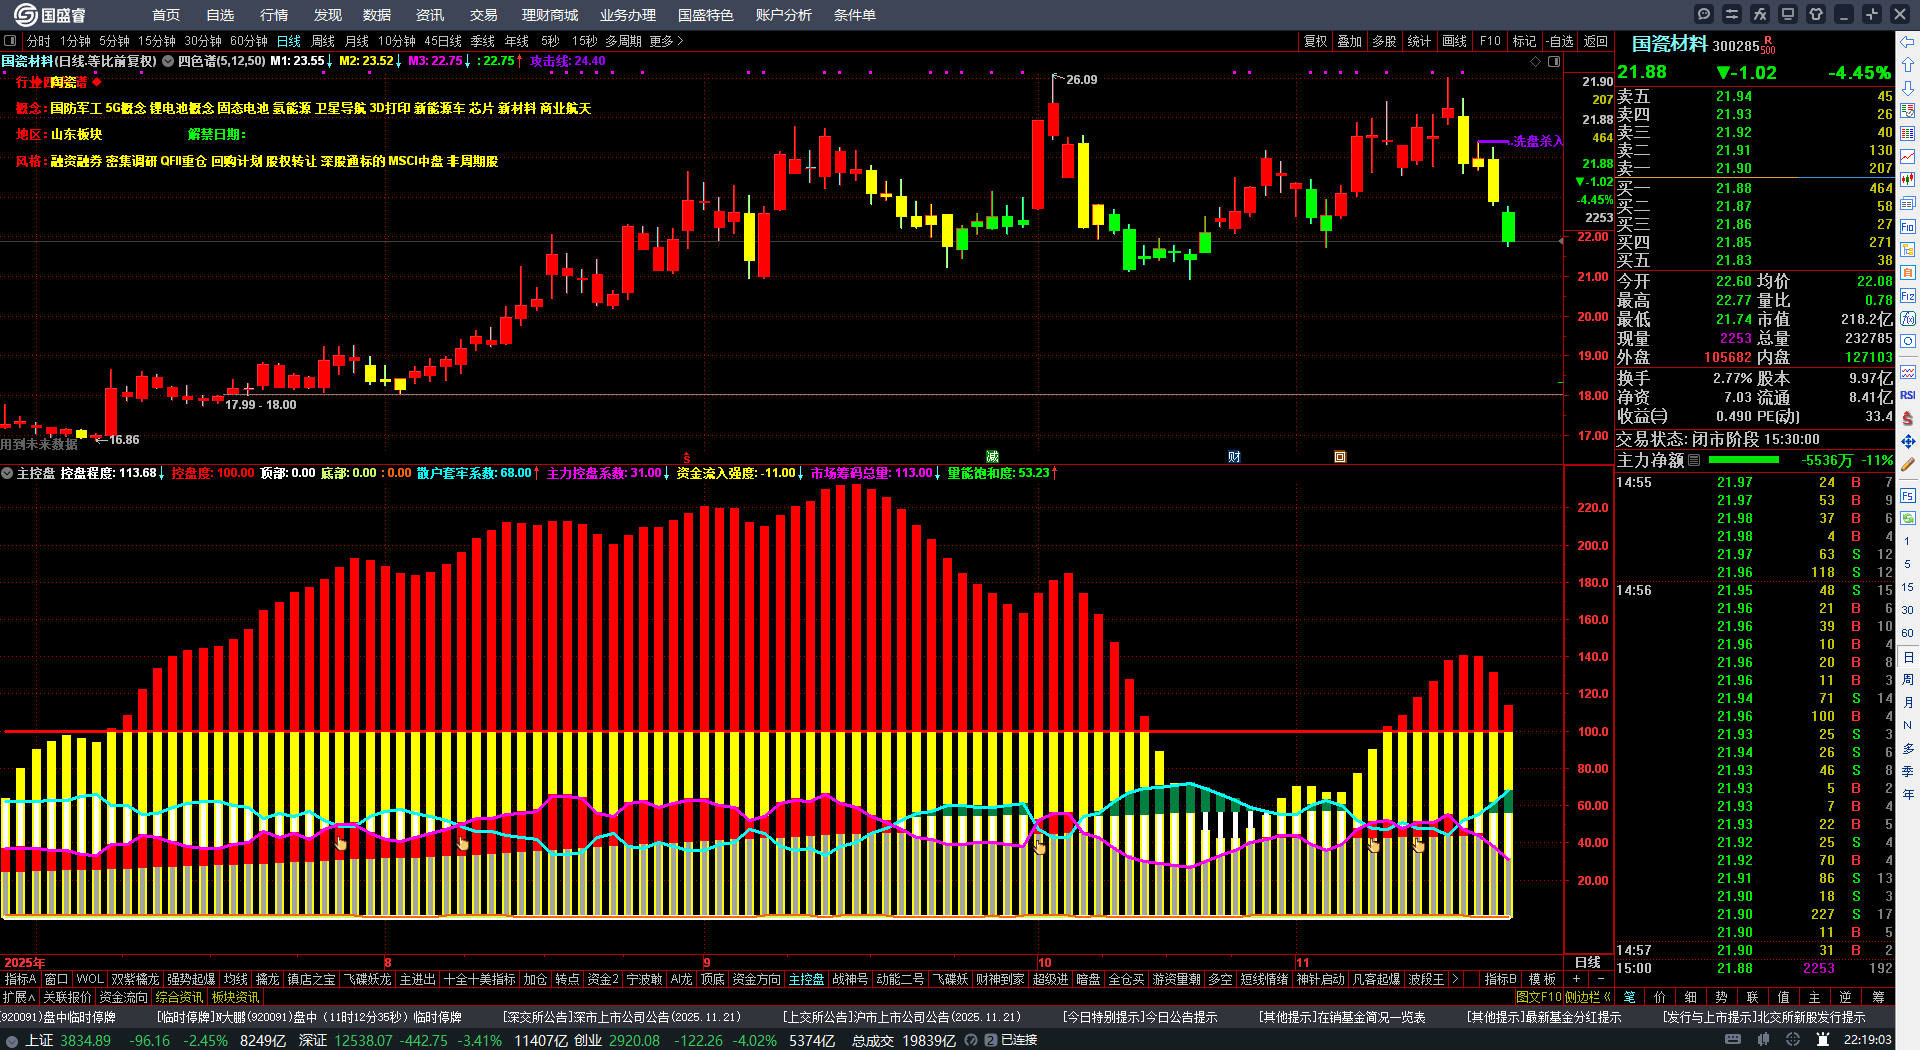The width and height of the screenshot is (1920, 1050).
Task: Expand the 更多 periods list
Action: coord(666,41)
